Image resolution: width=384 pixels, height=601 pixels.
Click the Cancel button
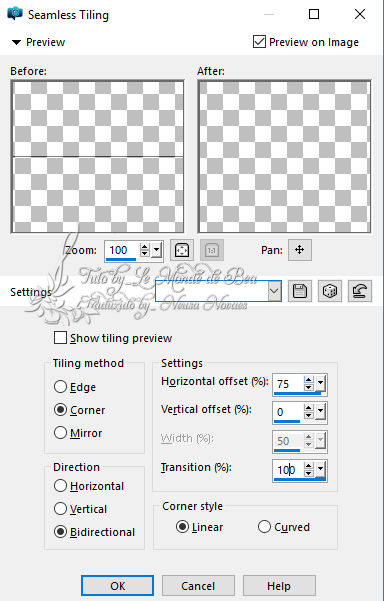tap(198, 586)
